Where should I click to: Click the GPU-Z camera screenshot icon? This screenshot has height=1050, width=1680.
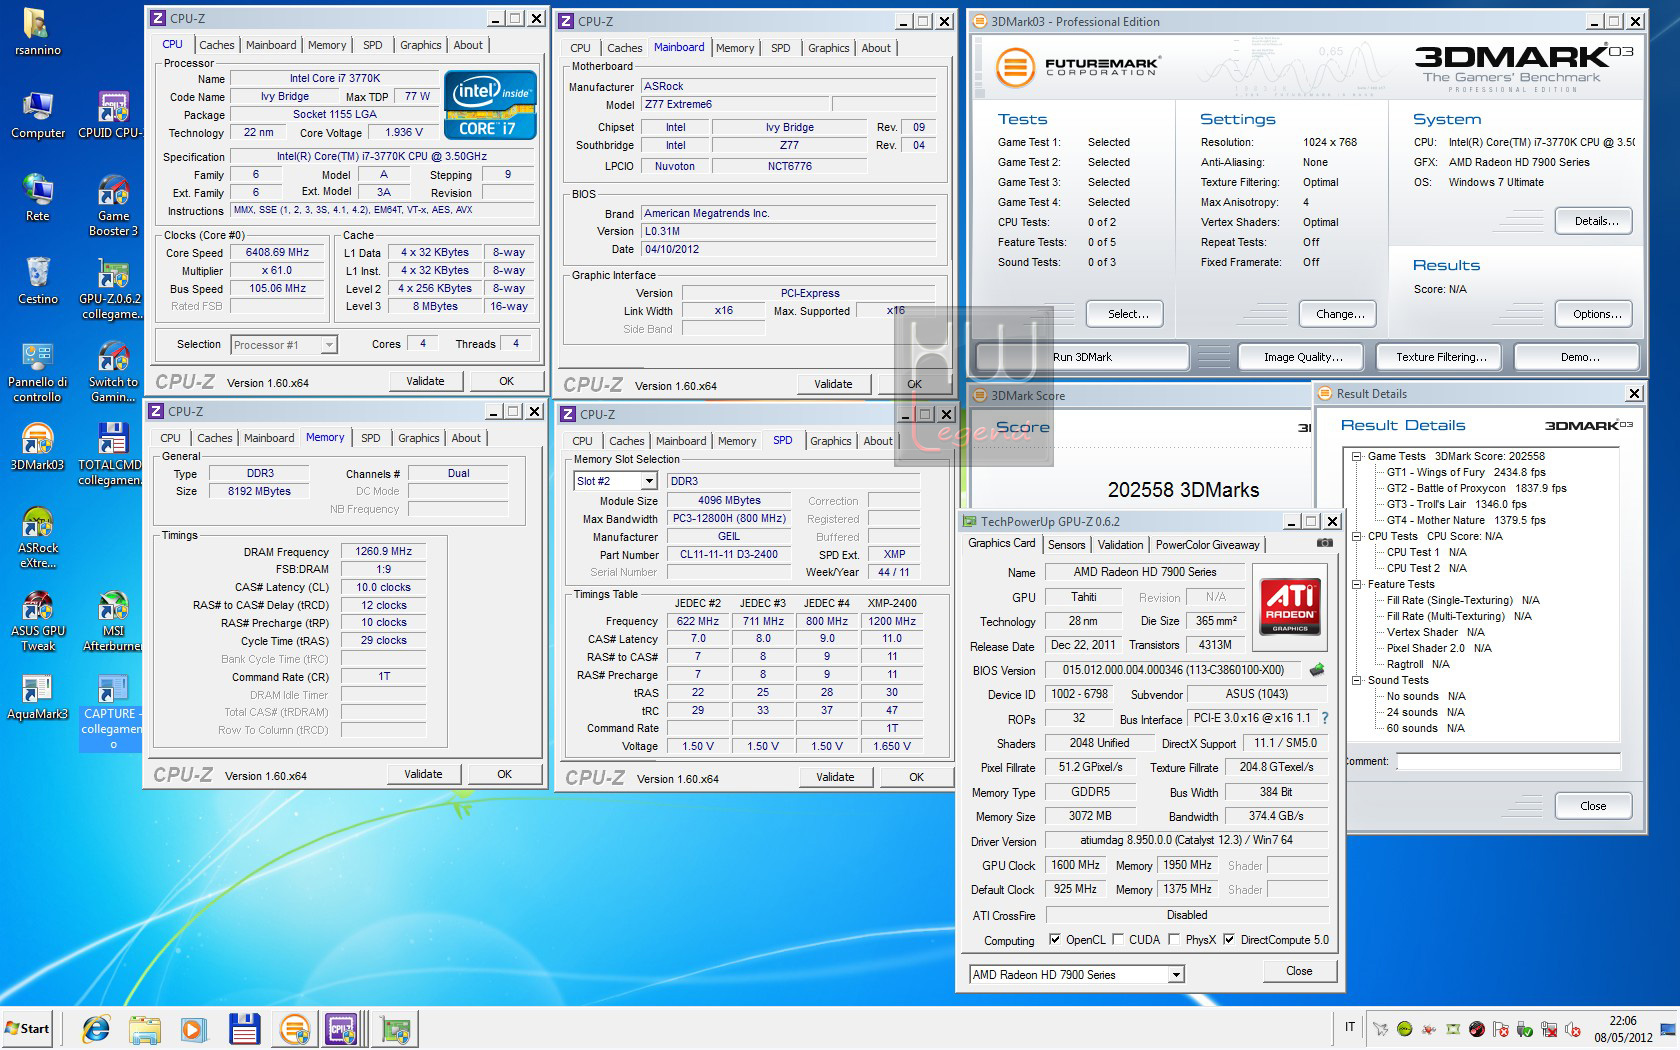pos(1324,543)
